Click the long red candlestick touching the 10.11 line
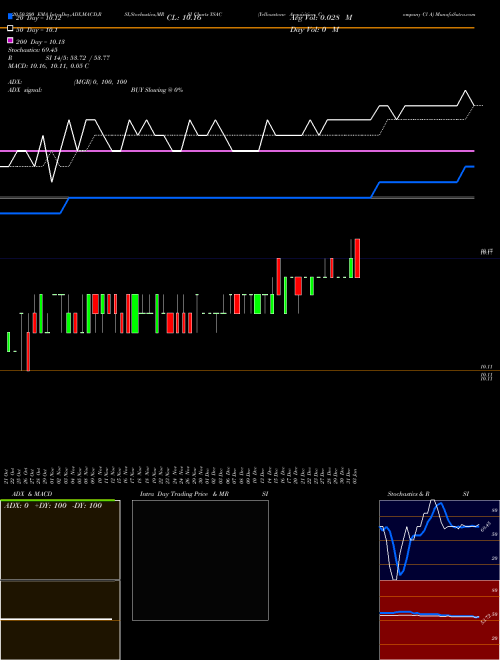This screenshot has width=500, height=660. pyautogui.click(x=28, y=351)
